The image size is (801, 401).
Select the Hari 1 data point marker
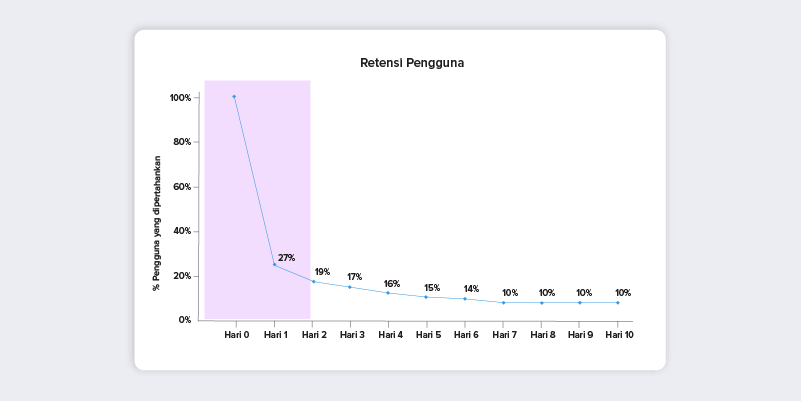pos(274,265)
